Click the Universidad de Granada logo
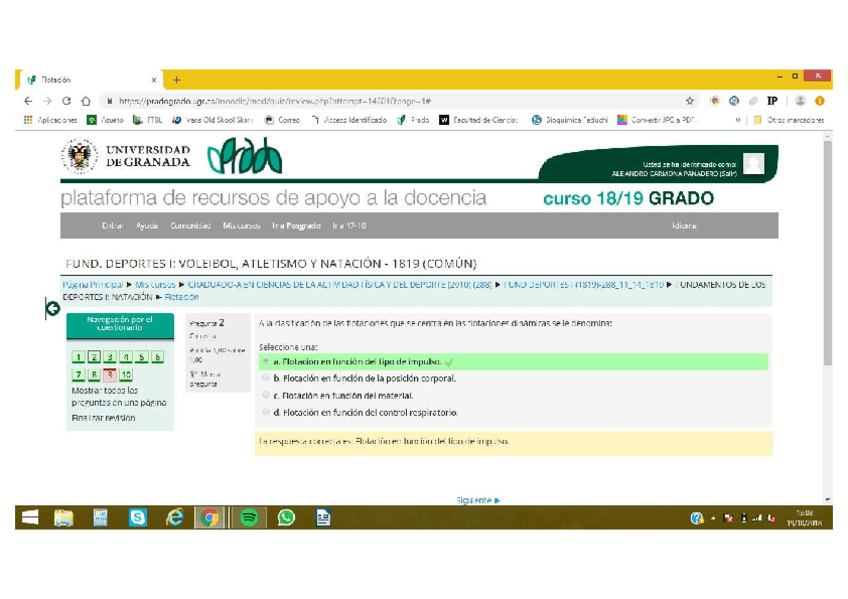The height and width of the screenshot is (599, 848). click(125, 157)
